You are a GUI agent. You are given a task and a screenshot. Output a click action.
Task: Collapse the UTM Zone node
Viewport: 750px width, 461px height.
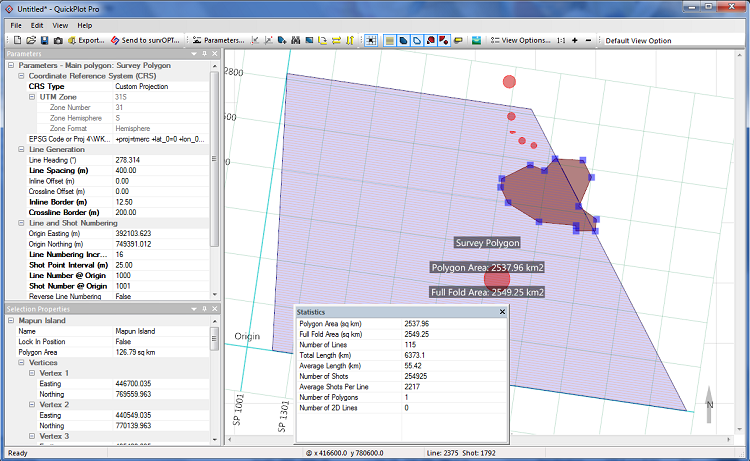[31, 97]
